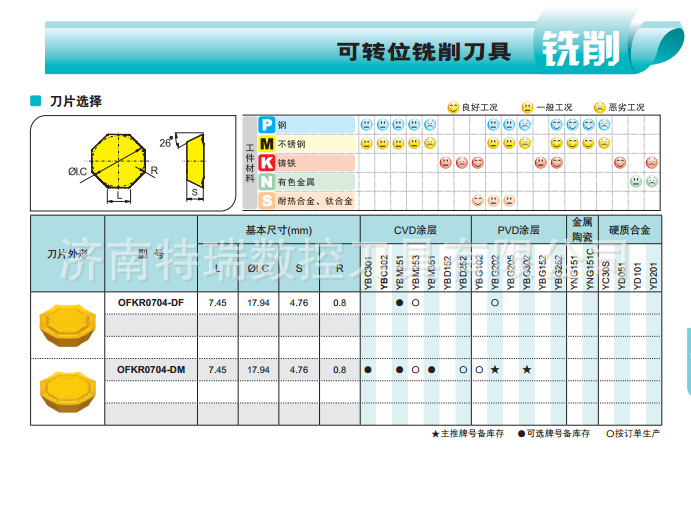Click the YC30S grade column label
The image size is (691, 505).
tap(606, 275)
